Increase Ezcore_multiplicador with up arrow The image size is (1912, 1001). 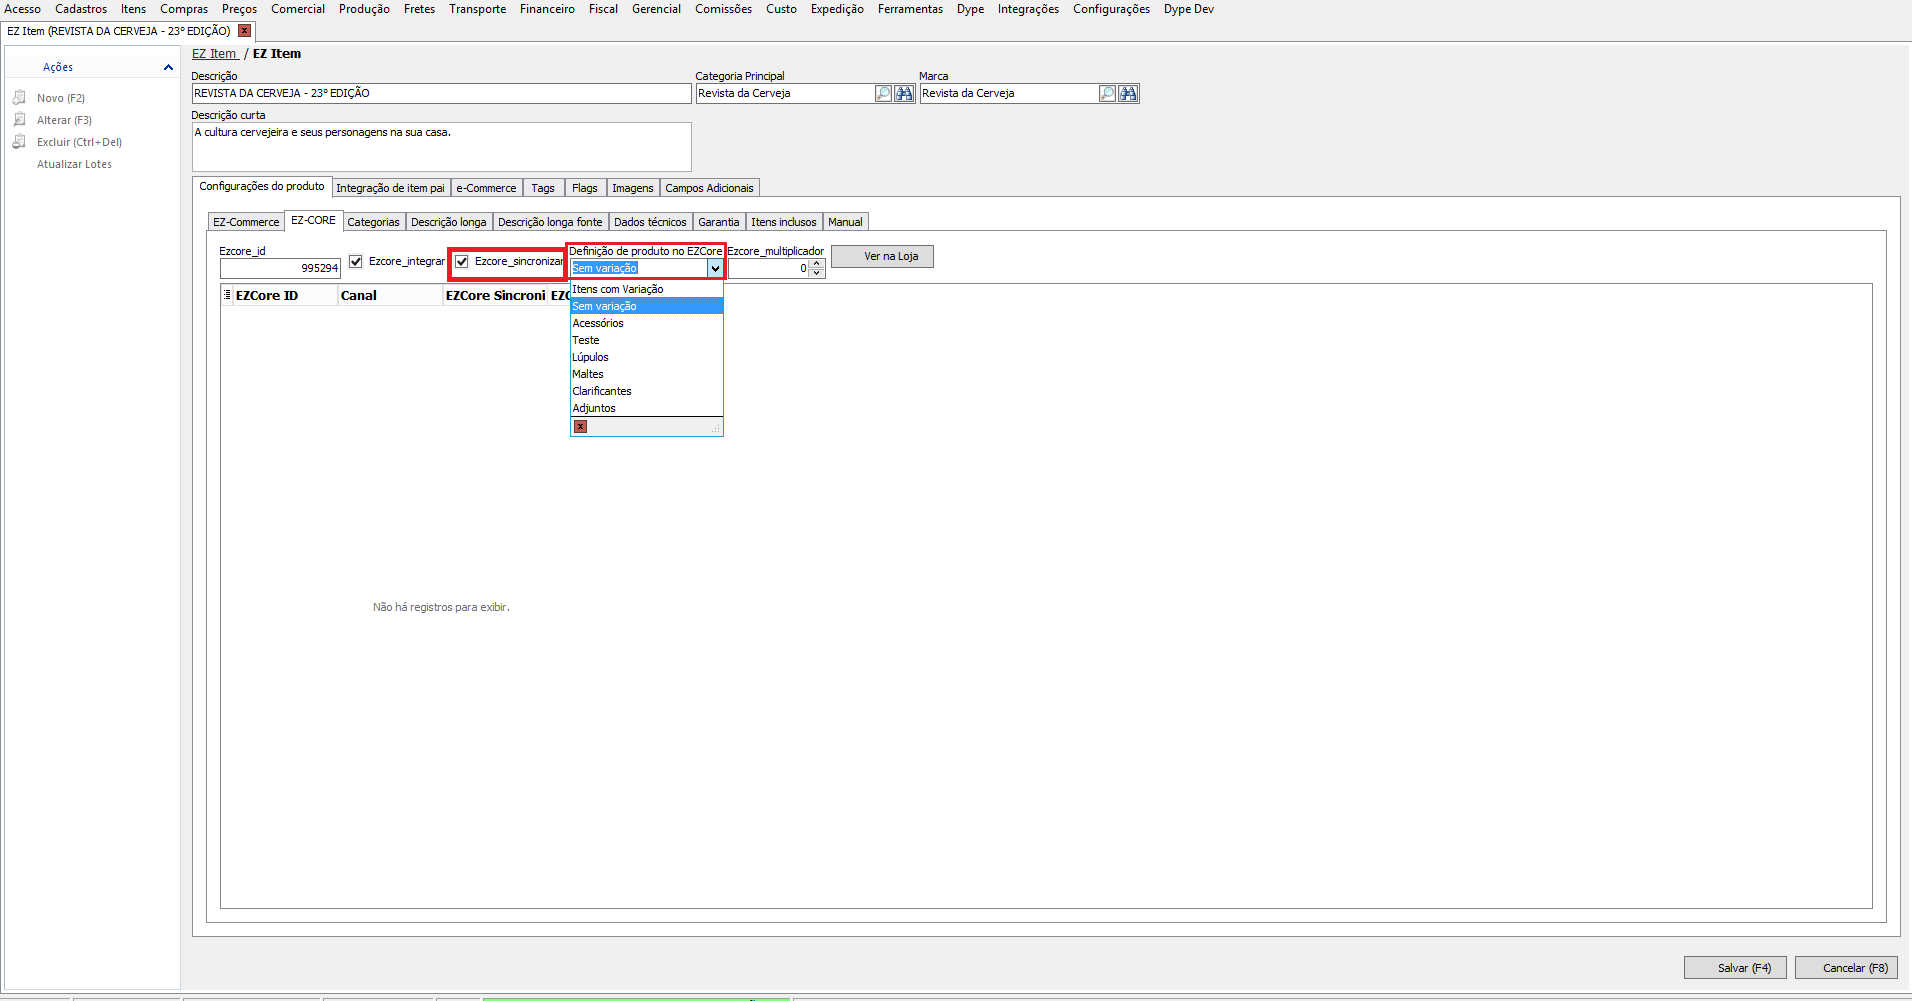(817, 264)
